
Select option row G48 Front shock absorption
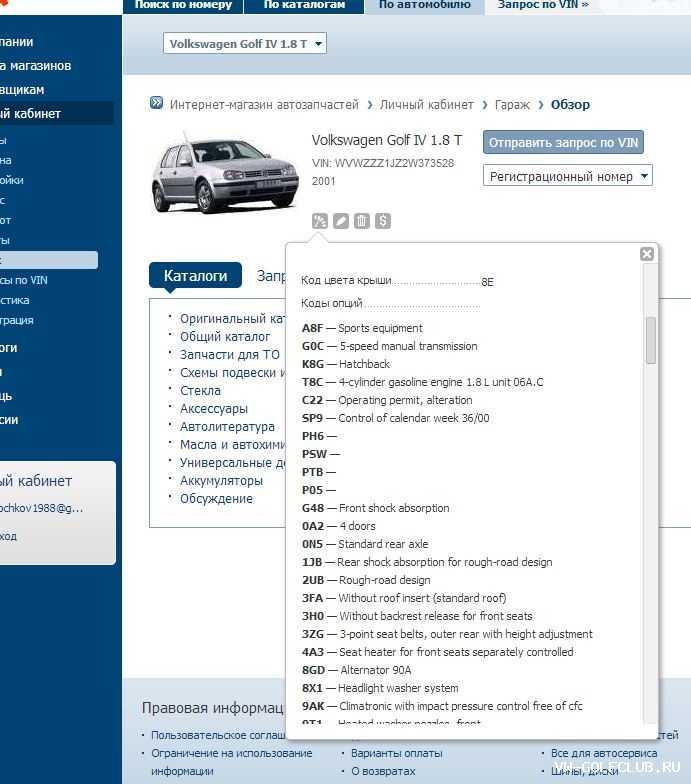coord(376,508)
